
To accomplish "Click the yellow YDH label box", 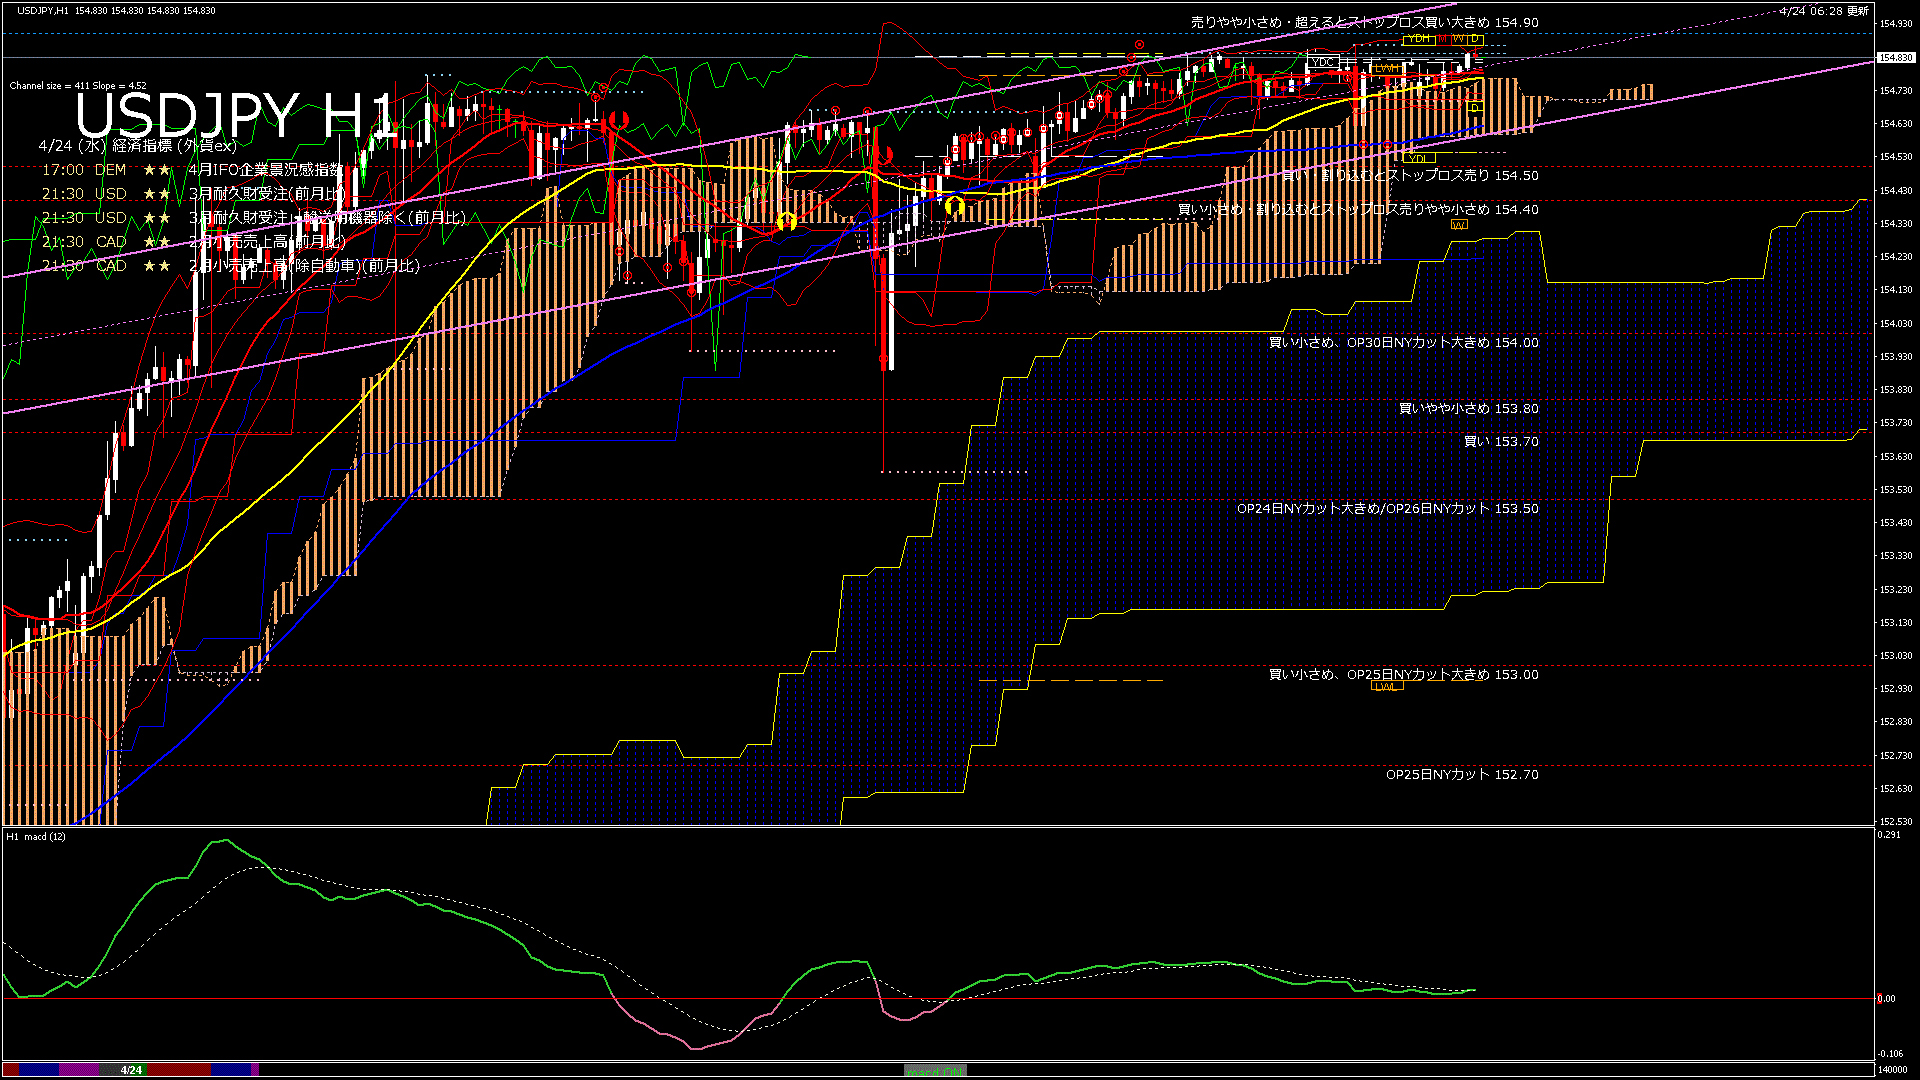I will pyautogui.click(x=1418, y=39).
